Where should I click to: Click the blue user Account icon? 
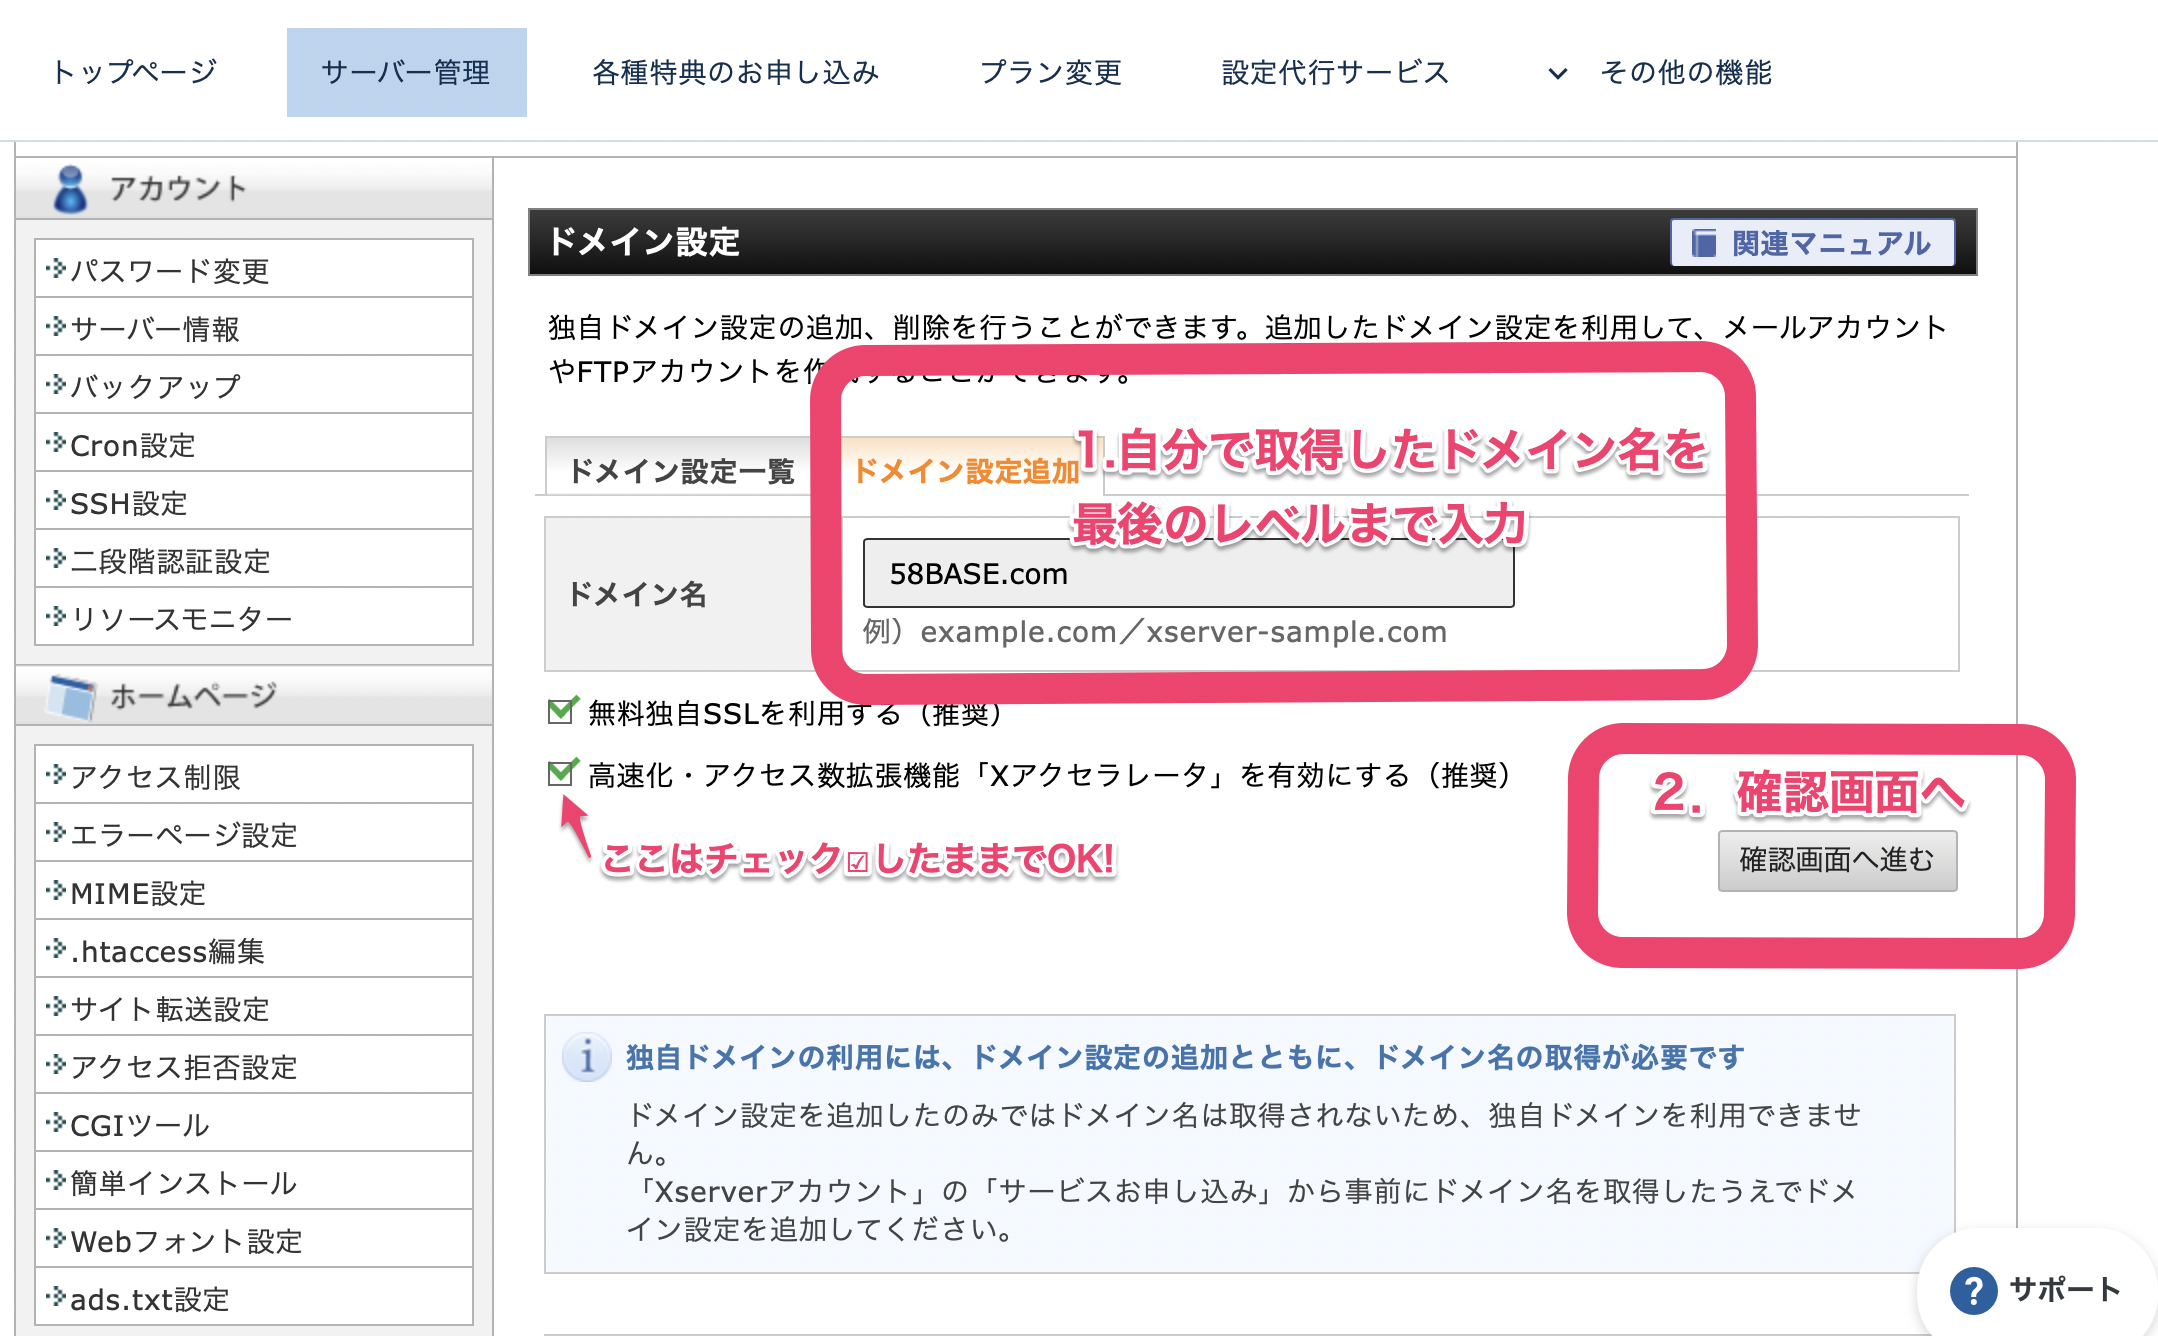[x=70, y=189]
